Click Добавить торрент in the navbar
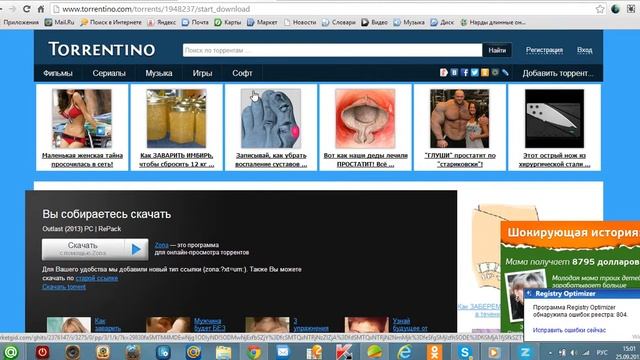The height and width of the screenshot is (360, 640). click(558, 73)
